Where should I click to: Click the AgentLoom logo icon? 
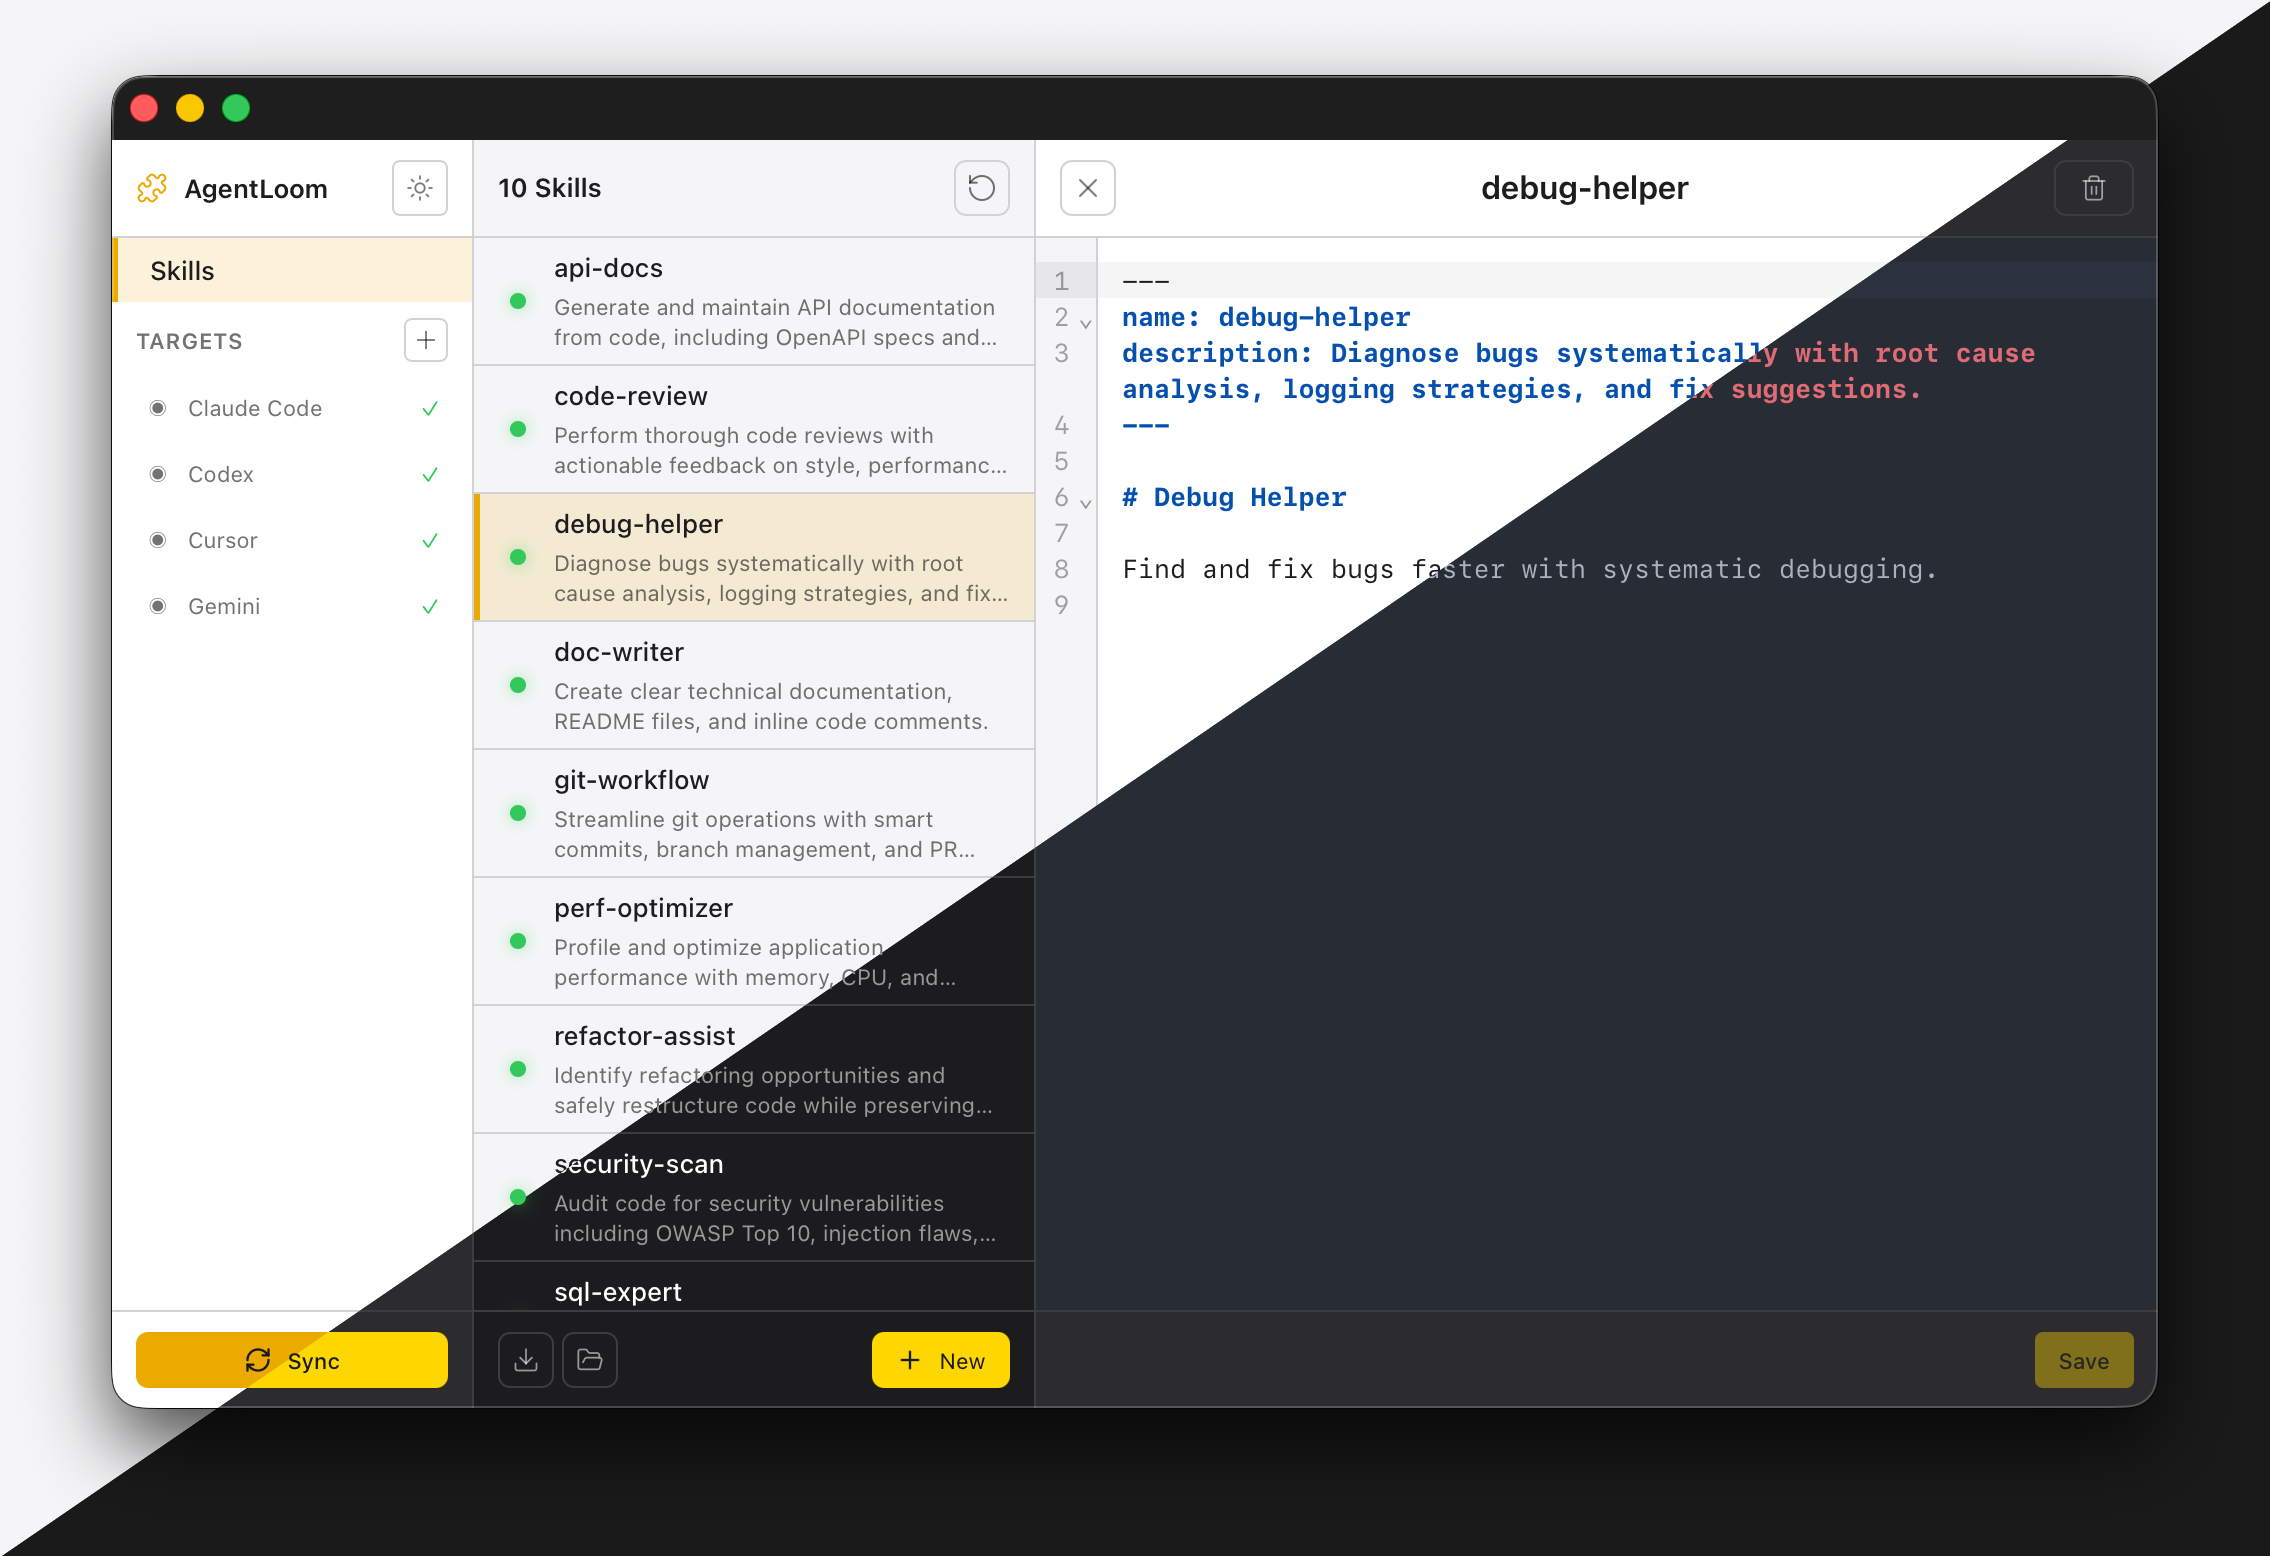(x=152, y=188)
